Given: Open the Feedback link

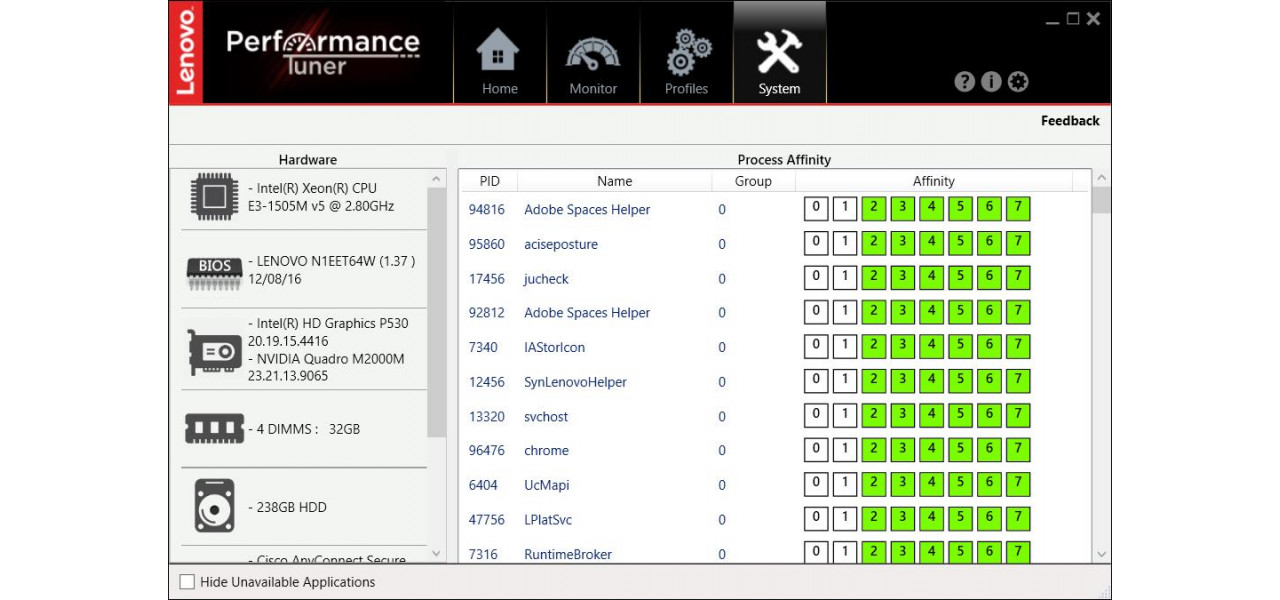Looking at the screenshot, I should tap(1070, 121).
